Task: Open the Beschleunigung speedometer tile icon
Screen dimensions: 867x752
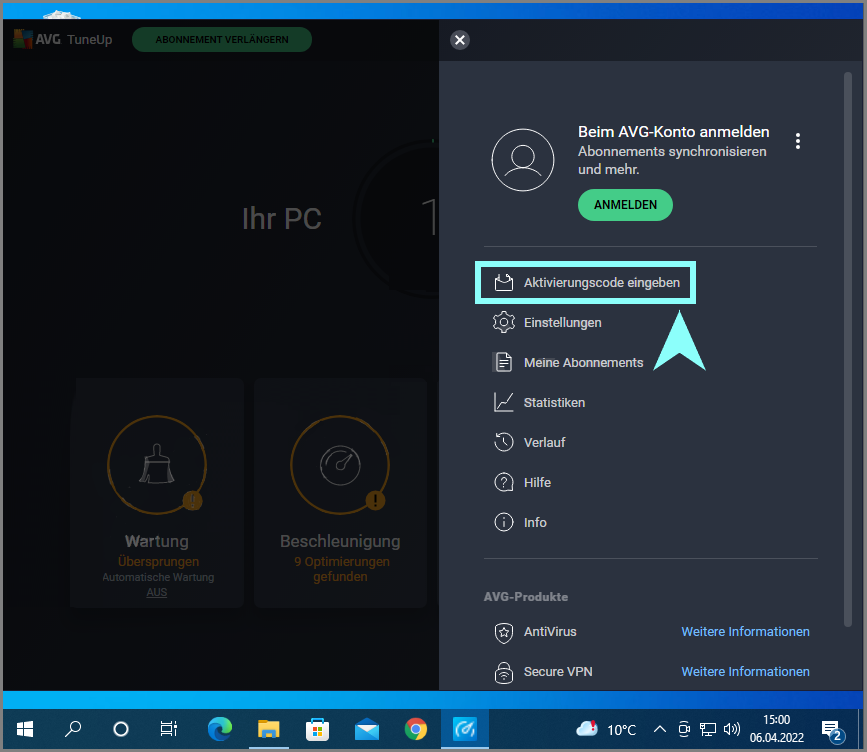Action: click(x=340, y=464)
